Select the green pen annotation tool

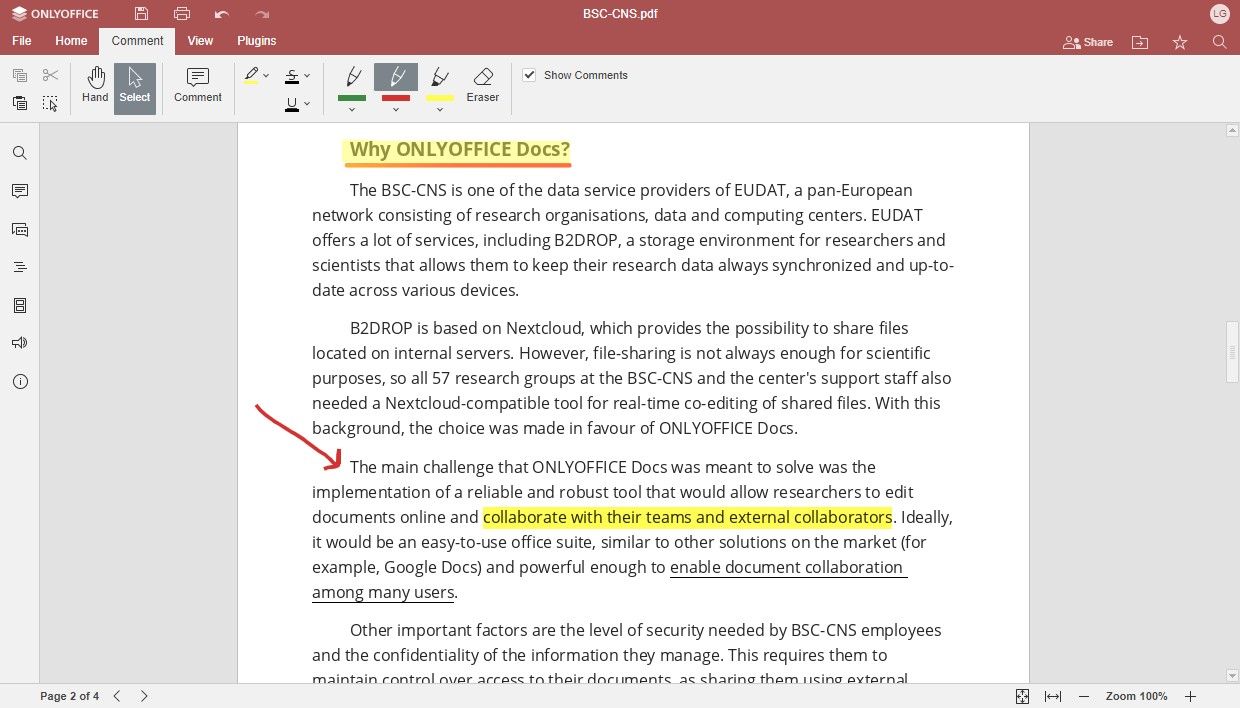[352, 76]
